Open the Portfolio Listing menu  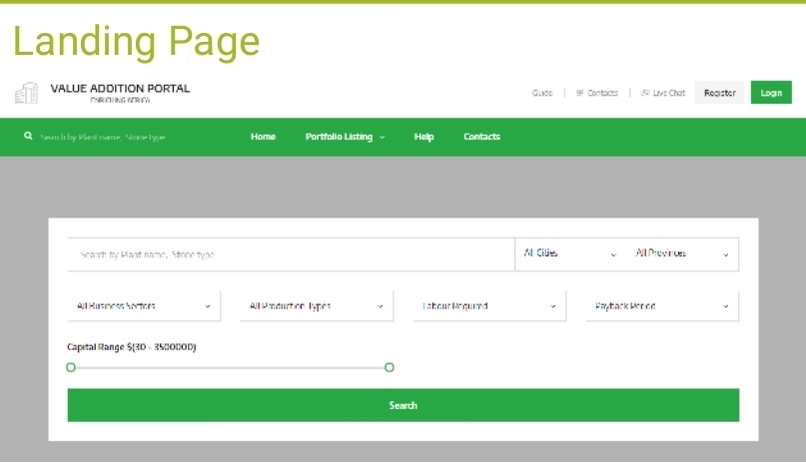339,137
